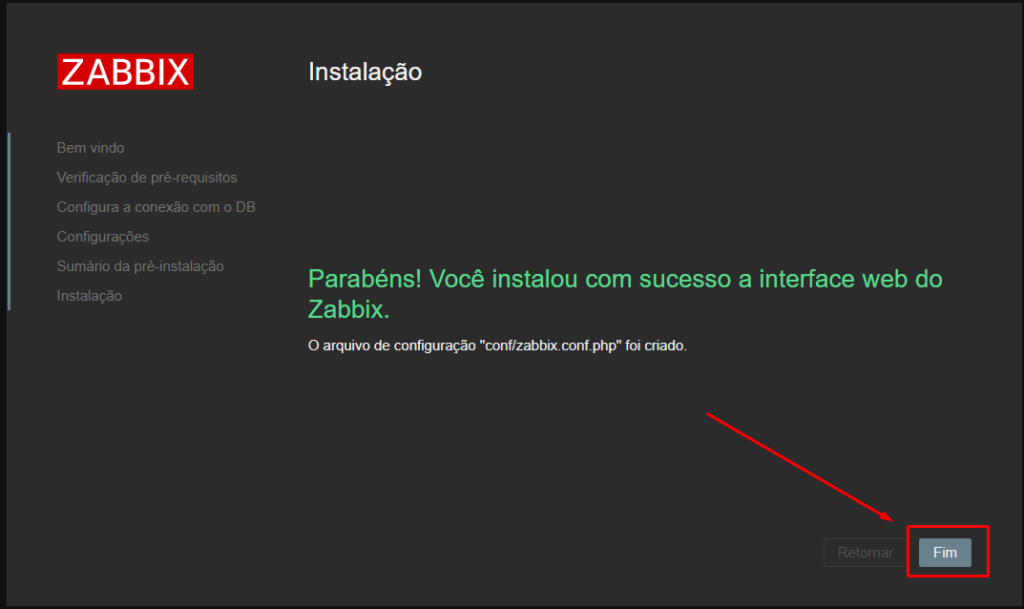
Task: Click the disabled Retornar button
Action: tap(865, 553)
